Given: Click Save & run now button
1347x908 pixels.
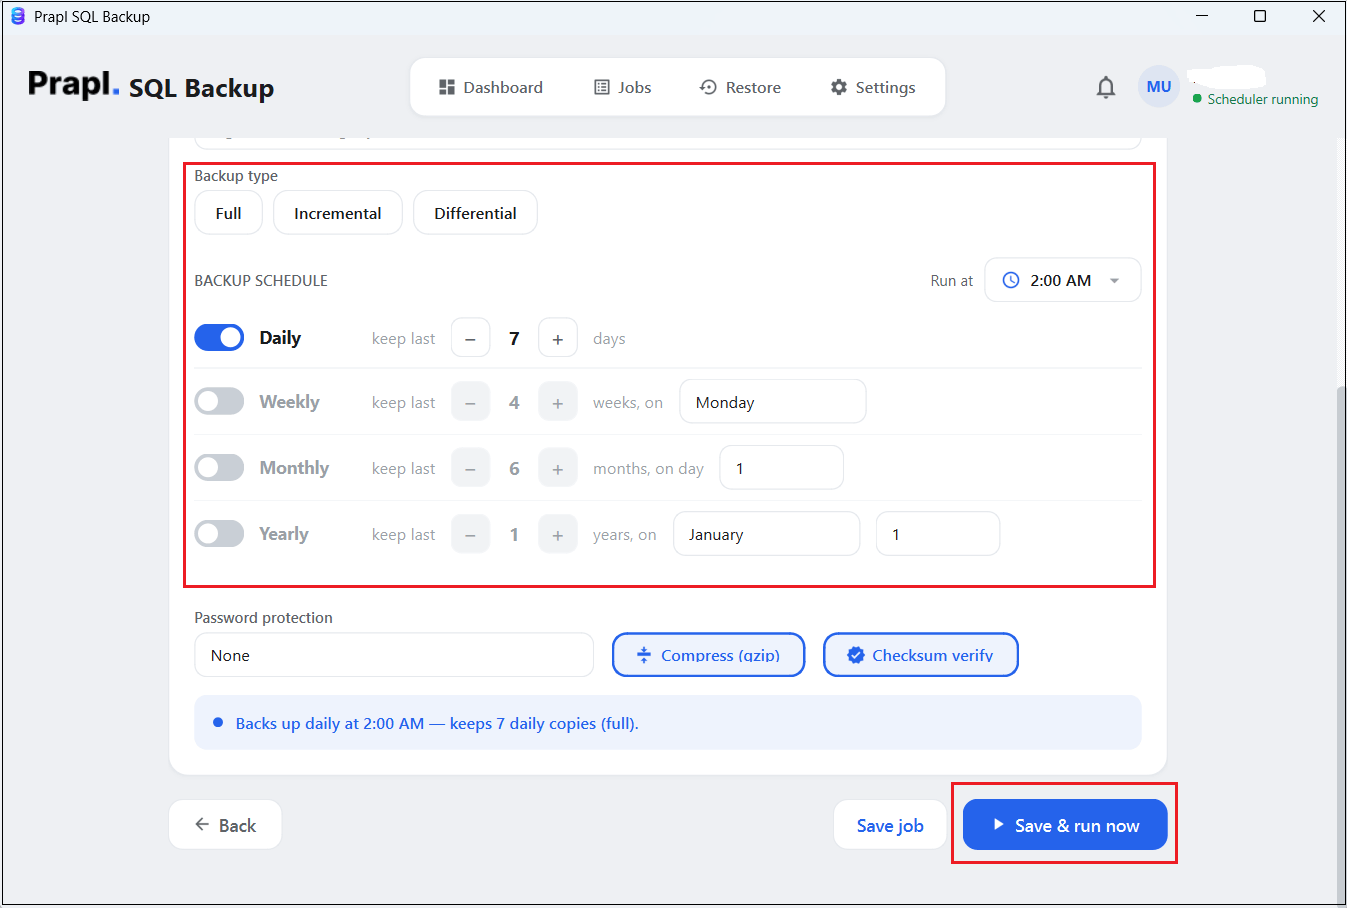Looking at the screenshot, I should [x=1065, y=825].
